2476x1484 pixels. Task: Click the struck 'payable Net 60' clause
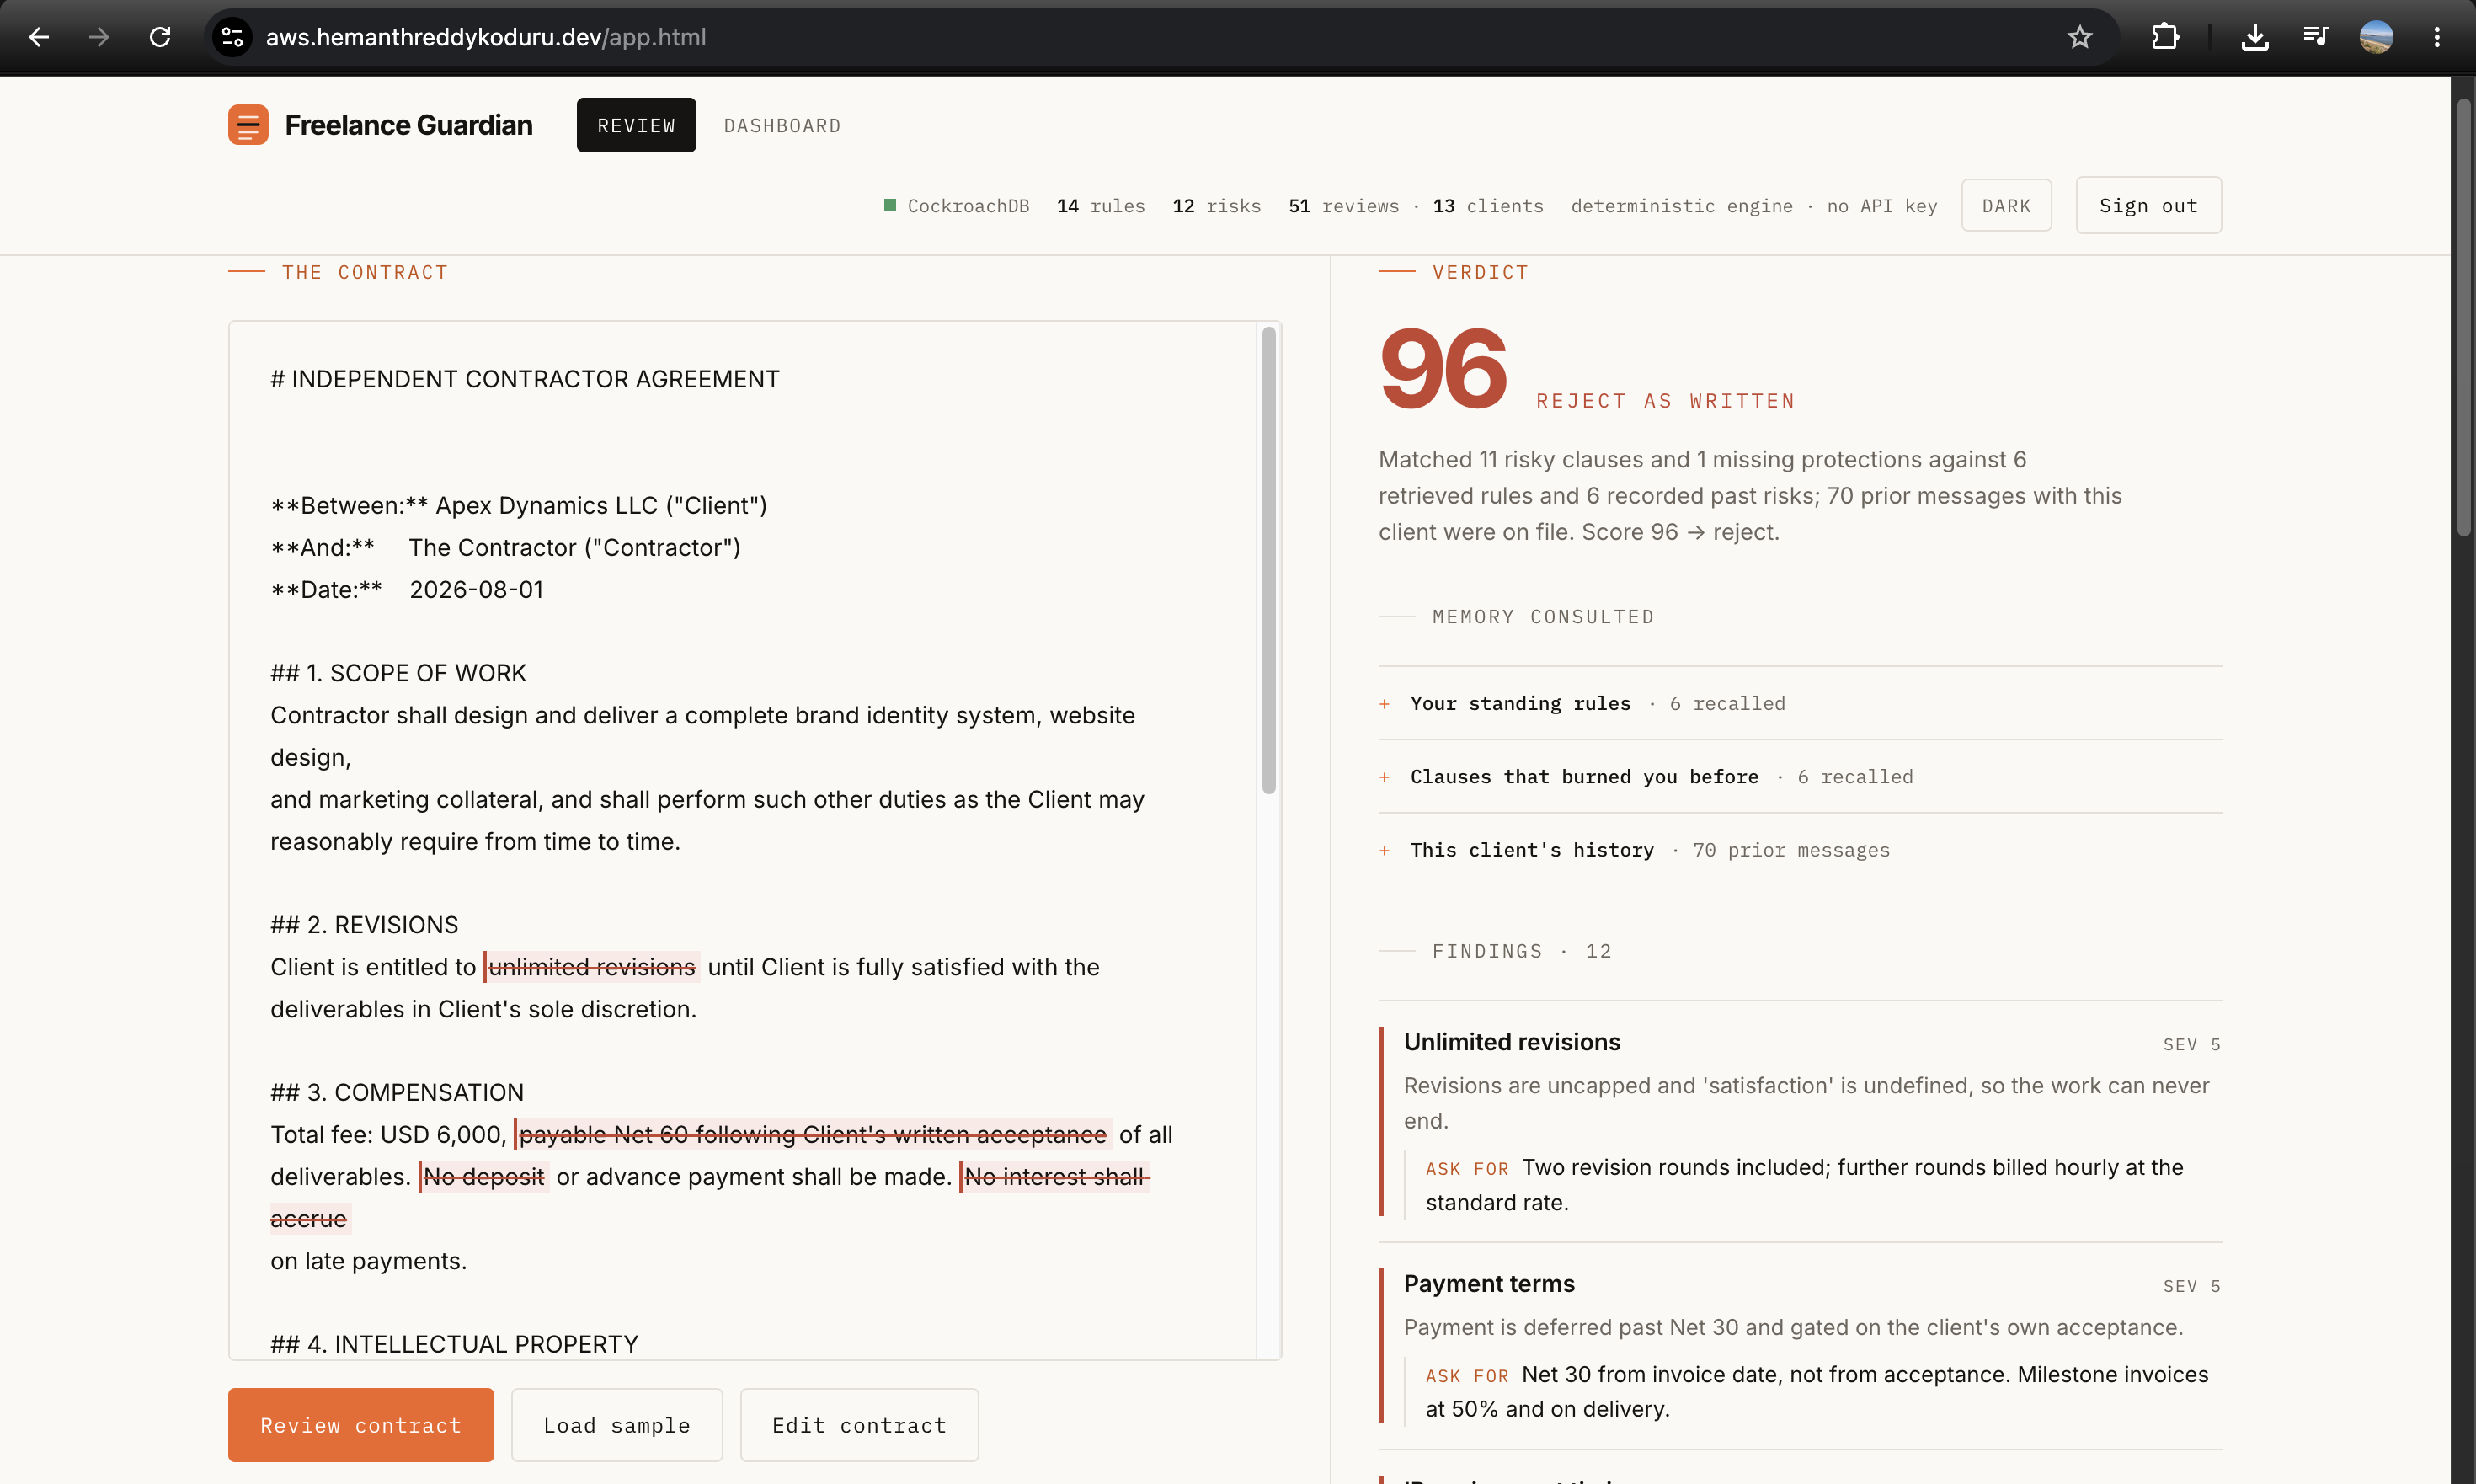pyautogui.click(x=812, y=1134)
